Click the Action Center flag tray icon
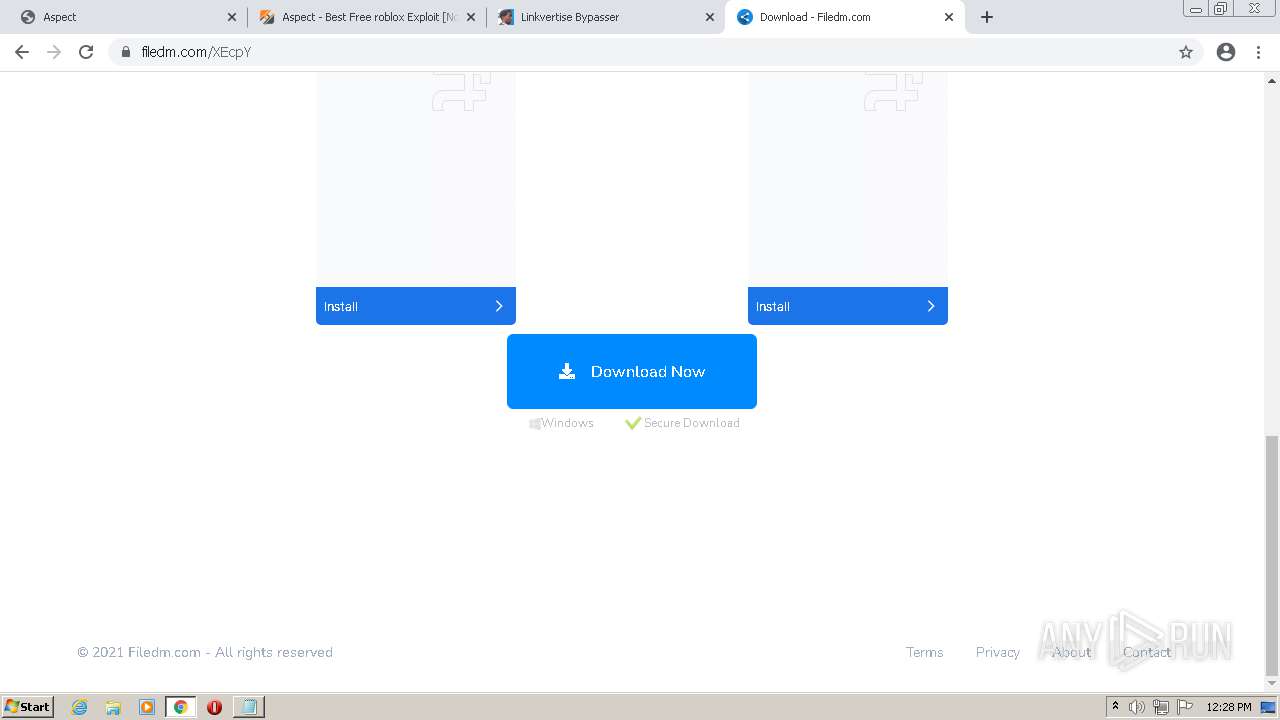 tap(1185, 707)
